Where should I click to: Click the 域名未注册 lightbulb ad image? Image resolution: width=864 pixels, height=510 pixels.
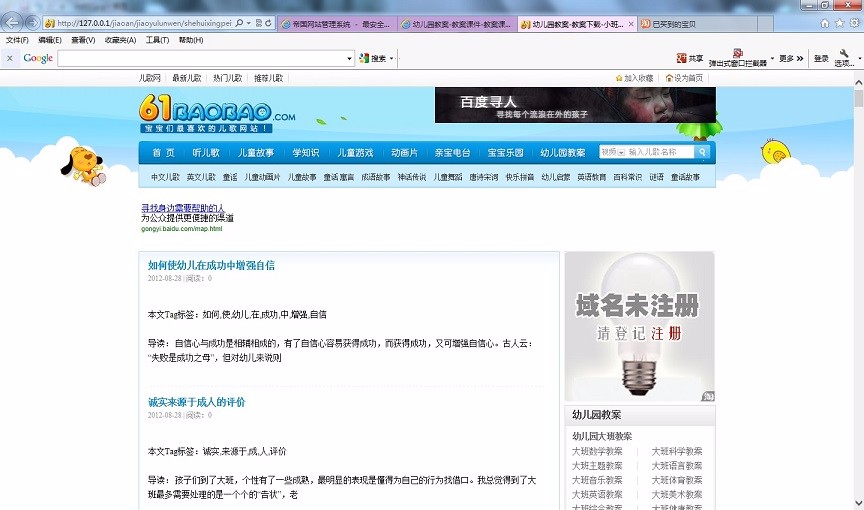[x=640, y=327]
